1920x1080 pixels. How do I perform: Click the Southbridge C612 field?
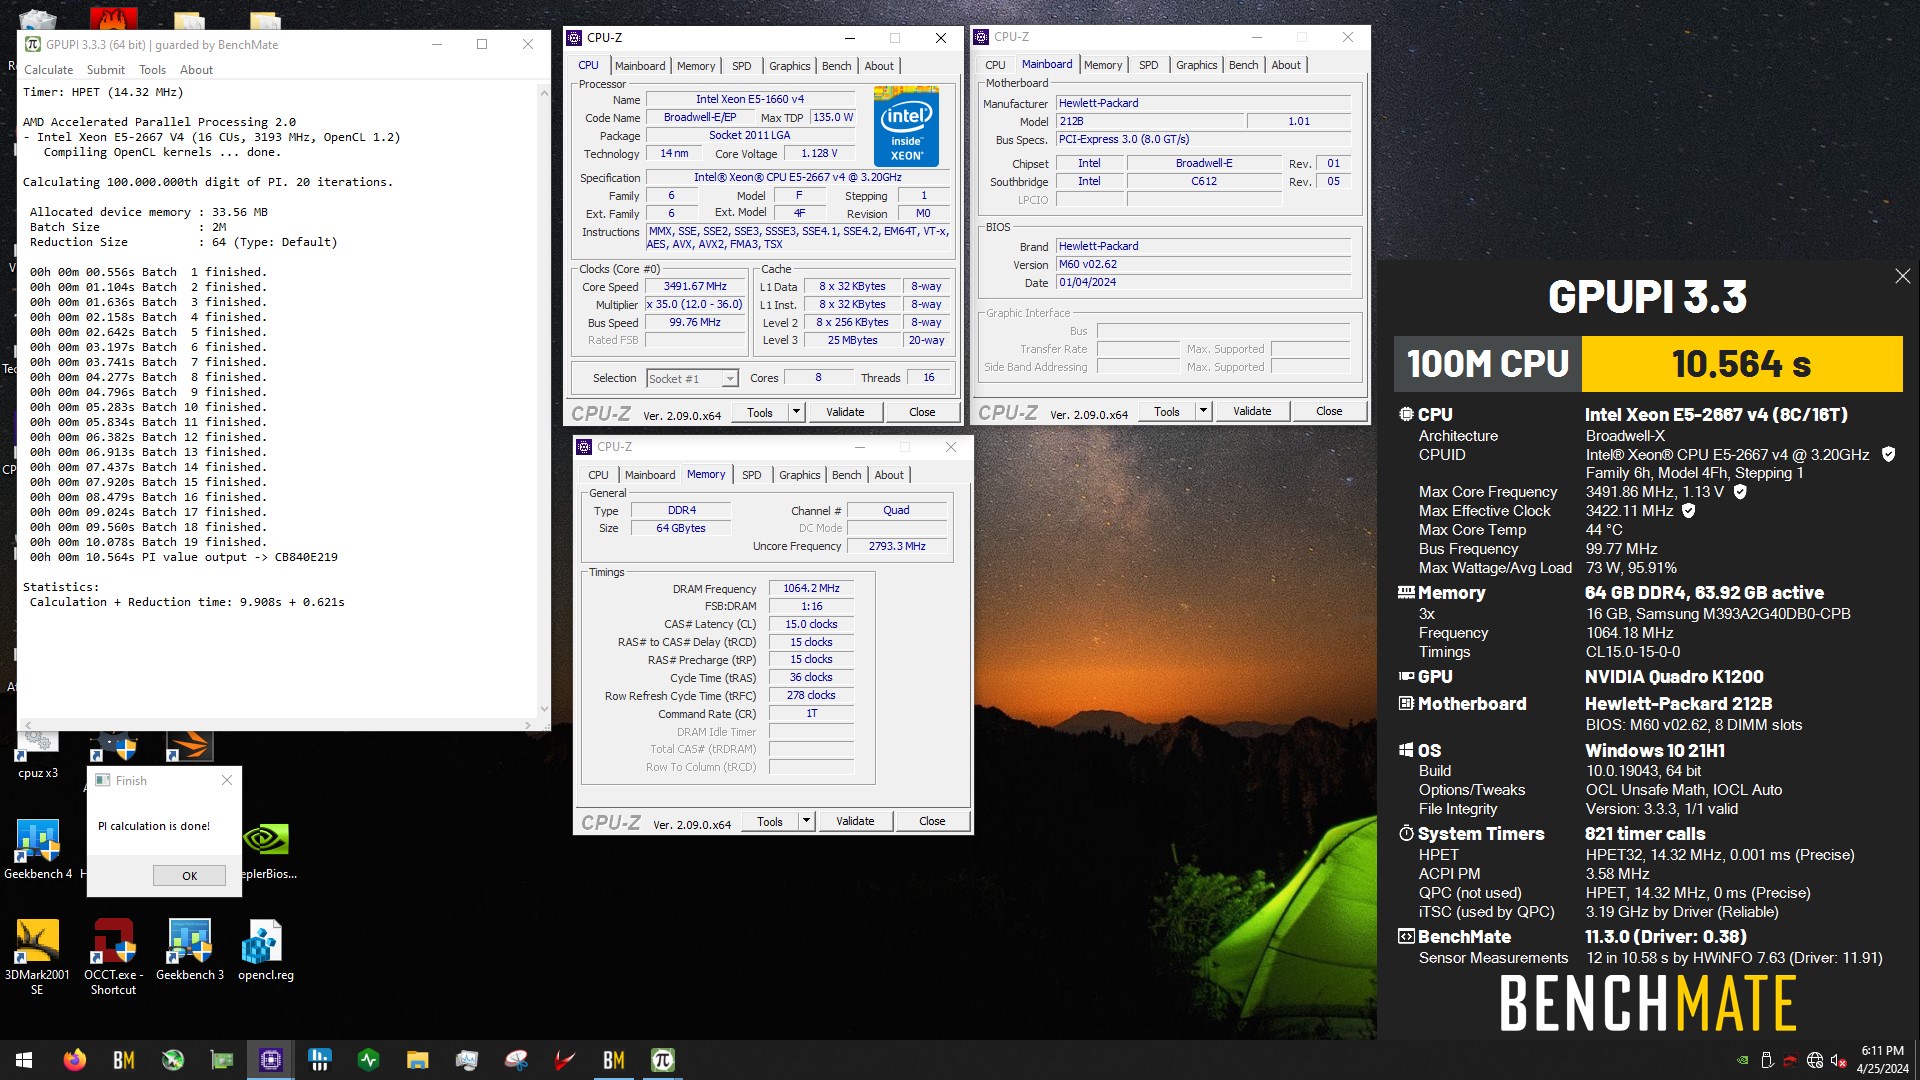coord(1204,182)
